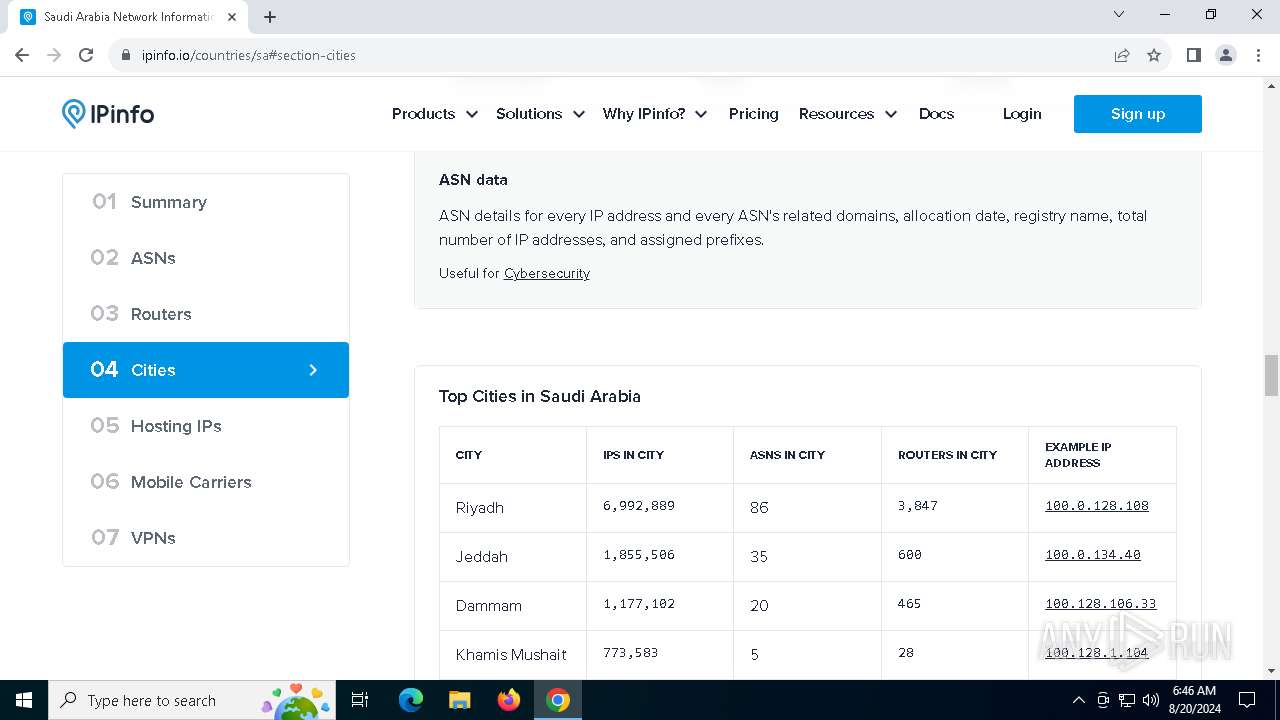Launch Firefox from the taskbar
The width and height of the screenshot is (1280, 720).
click(x=509, y=700)
